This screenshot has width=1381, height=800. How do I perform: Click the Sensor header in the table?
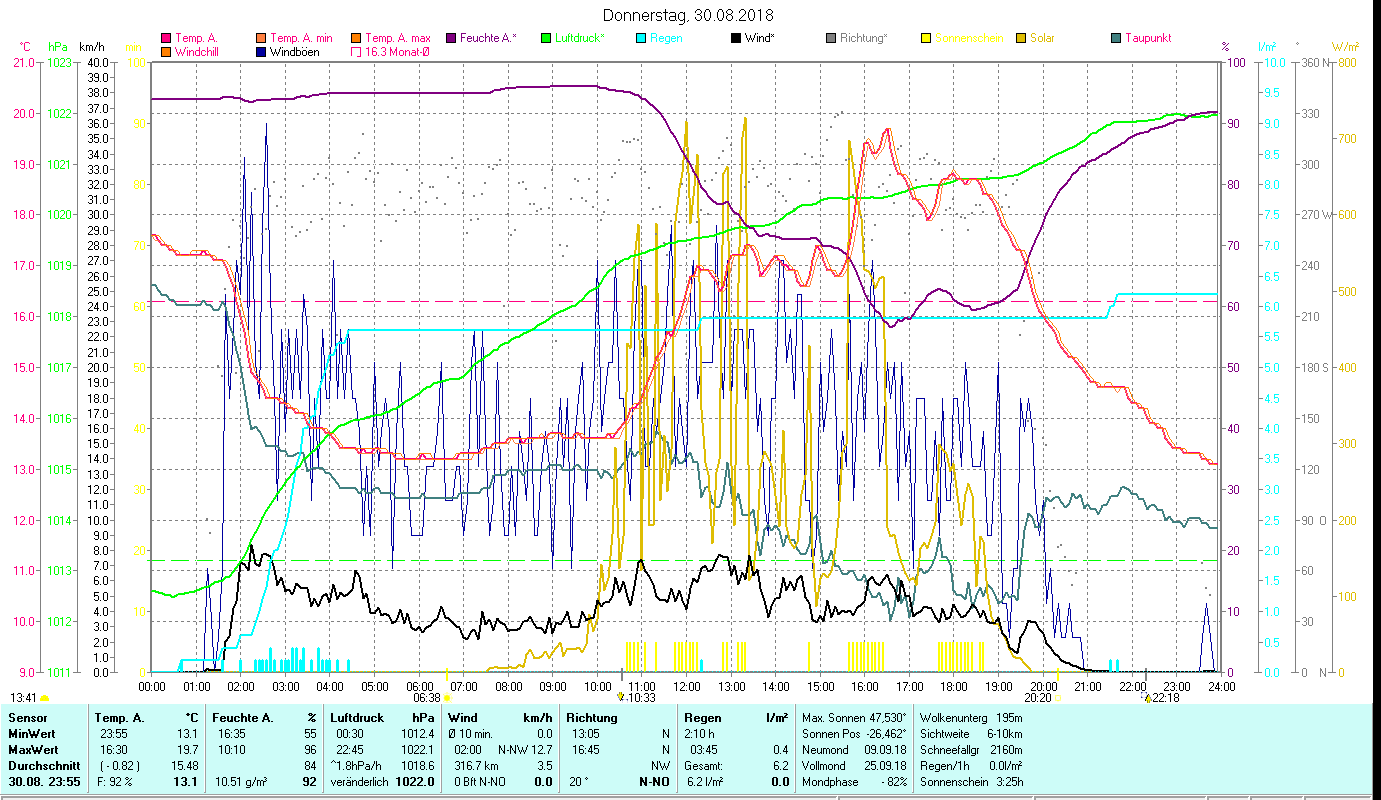coord(27,718)
